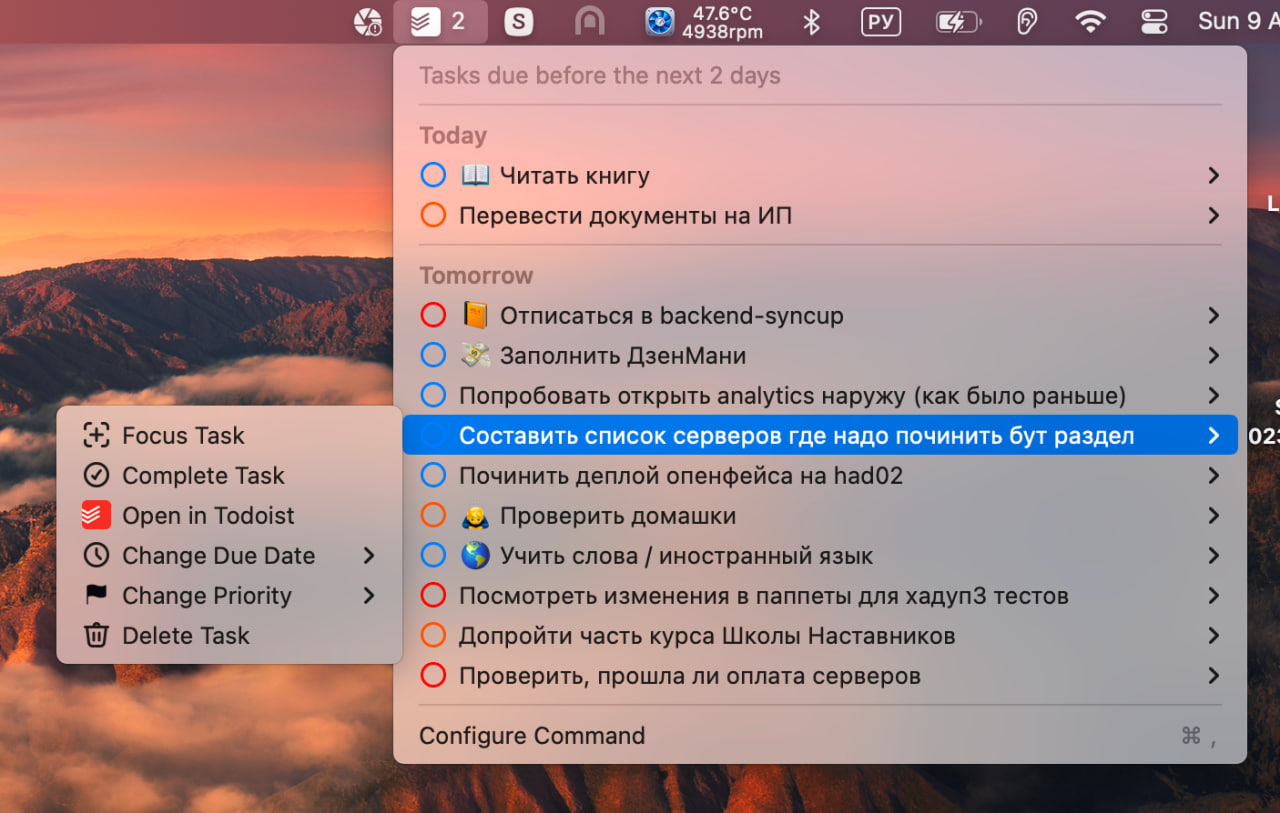Mark Перевести документы на ИП circle complete
The image size is (1280, 813).
[x=433, y=216]
